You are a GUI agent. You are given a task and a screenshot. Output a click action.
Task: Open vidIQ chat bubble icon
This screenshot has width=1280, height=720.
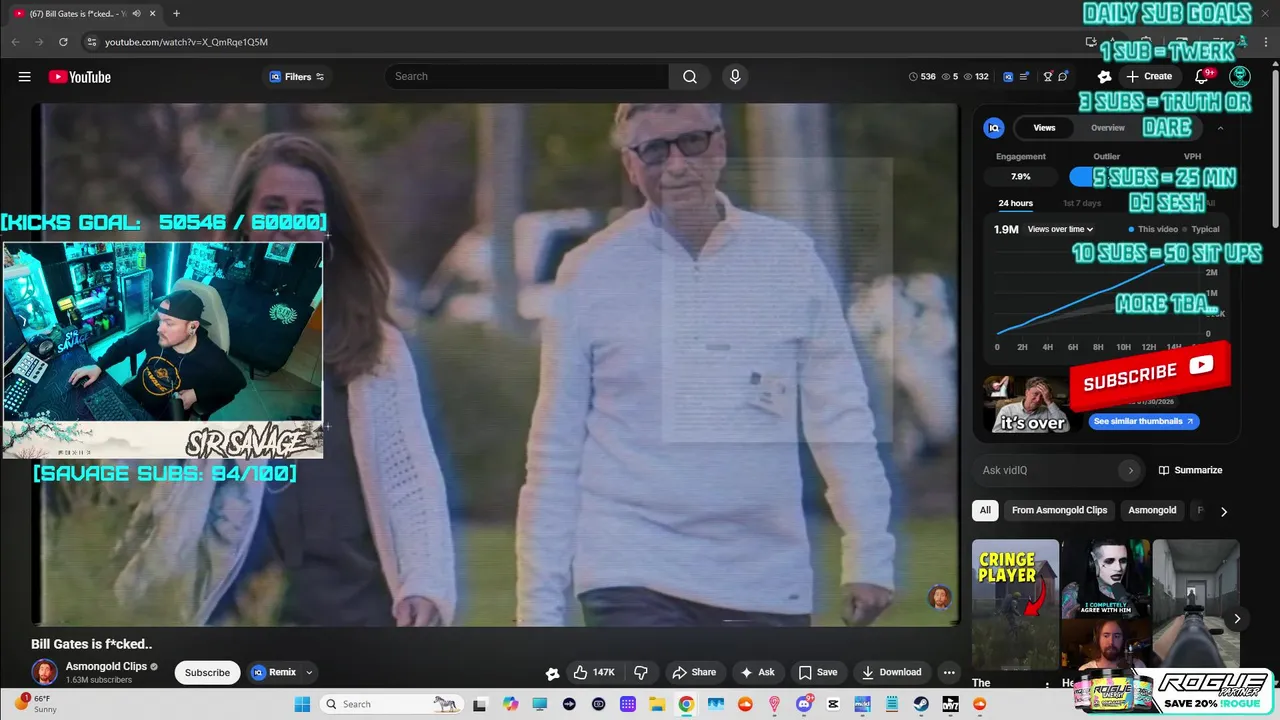[x=1063, y=77]
